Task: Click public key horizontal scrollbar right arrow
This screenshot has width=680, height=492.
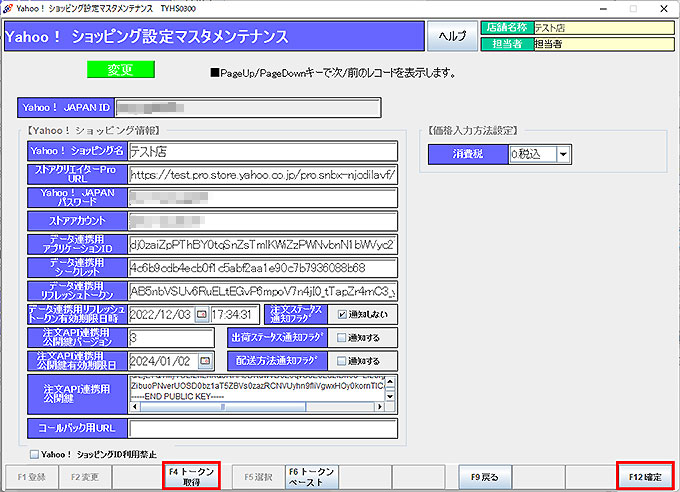Action: [x=380, y=407]
